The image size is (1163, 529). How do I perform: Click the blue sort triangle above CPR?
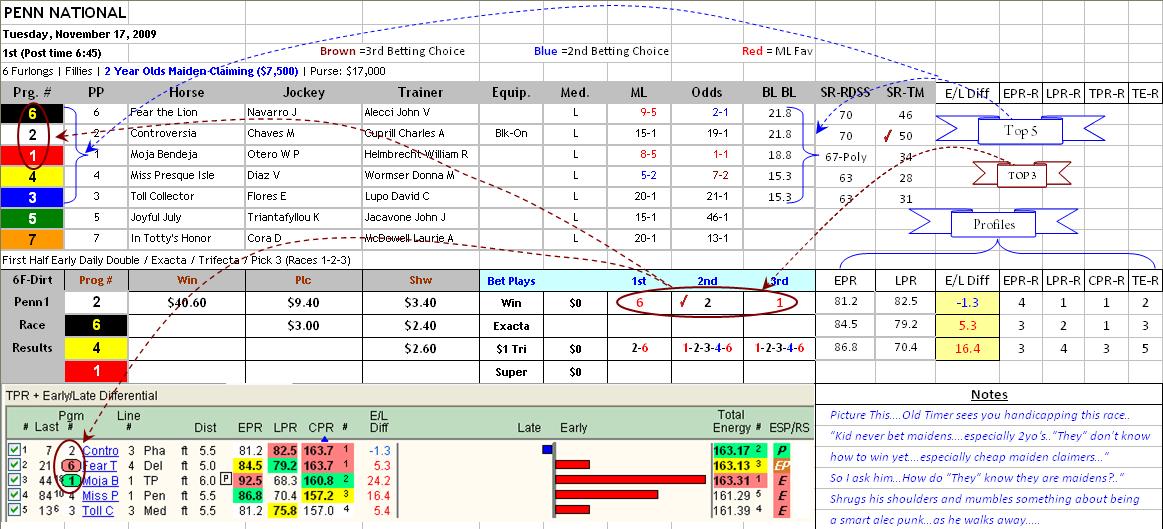[x=324, y=439]
